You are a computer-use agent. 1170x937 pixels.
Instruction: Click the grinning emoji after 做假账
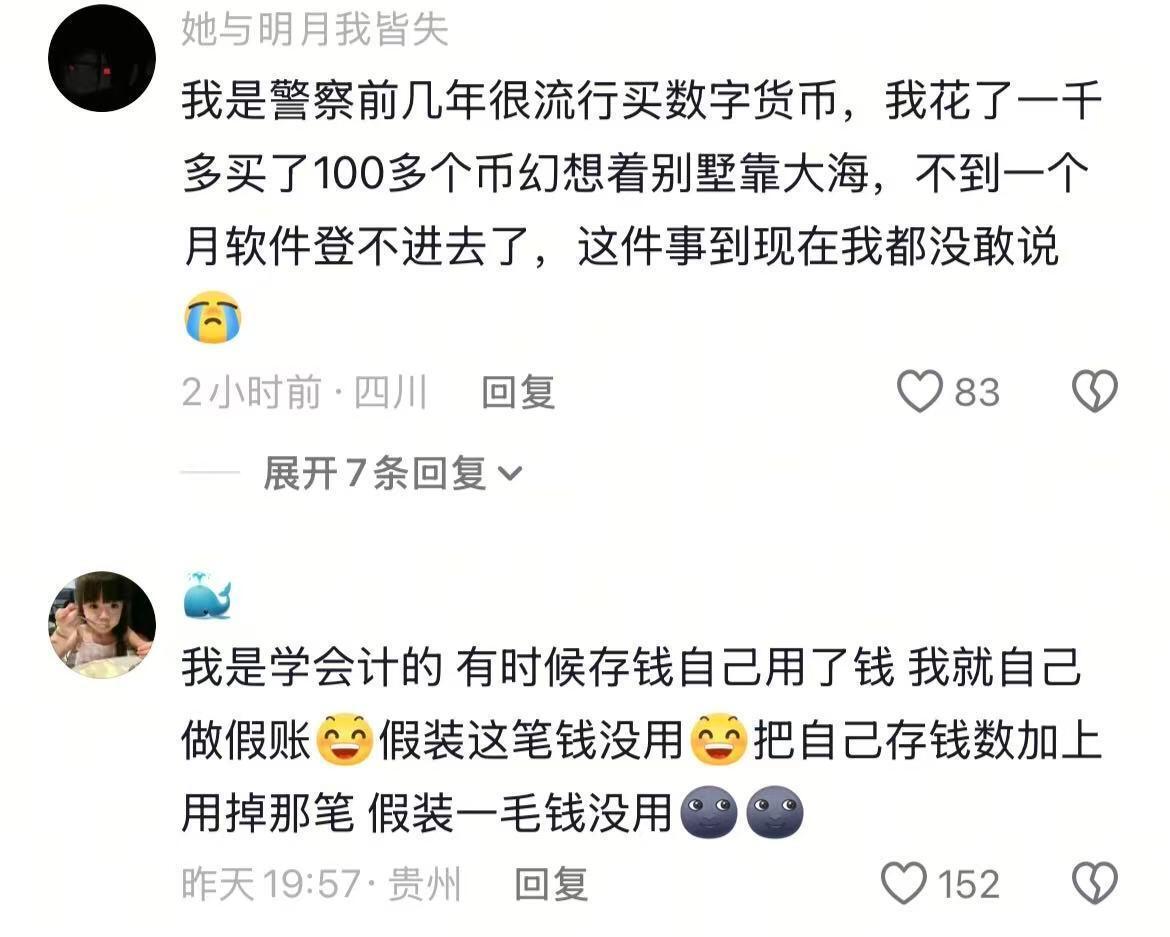point(345,739)
